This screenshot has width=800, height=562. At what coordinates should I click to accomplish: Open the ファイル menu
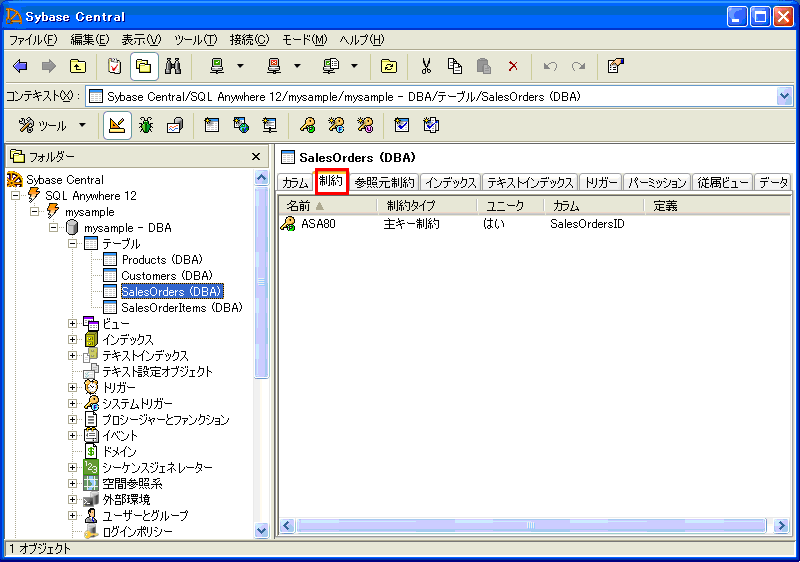tap(33, 40)
